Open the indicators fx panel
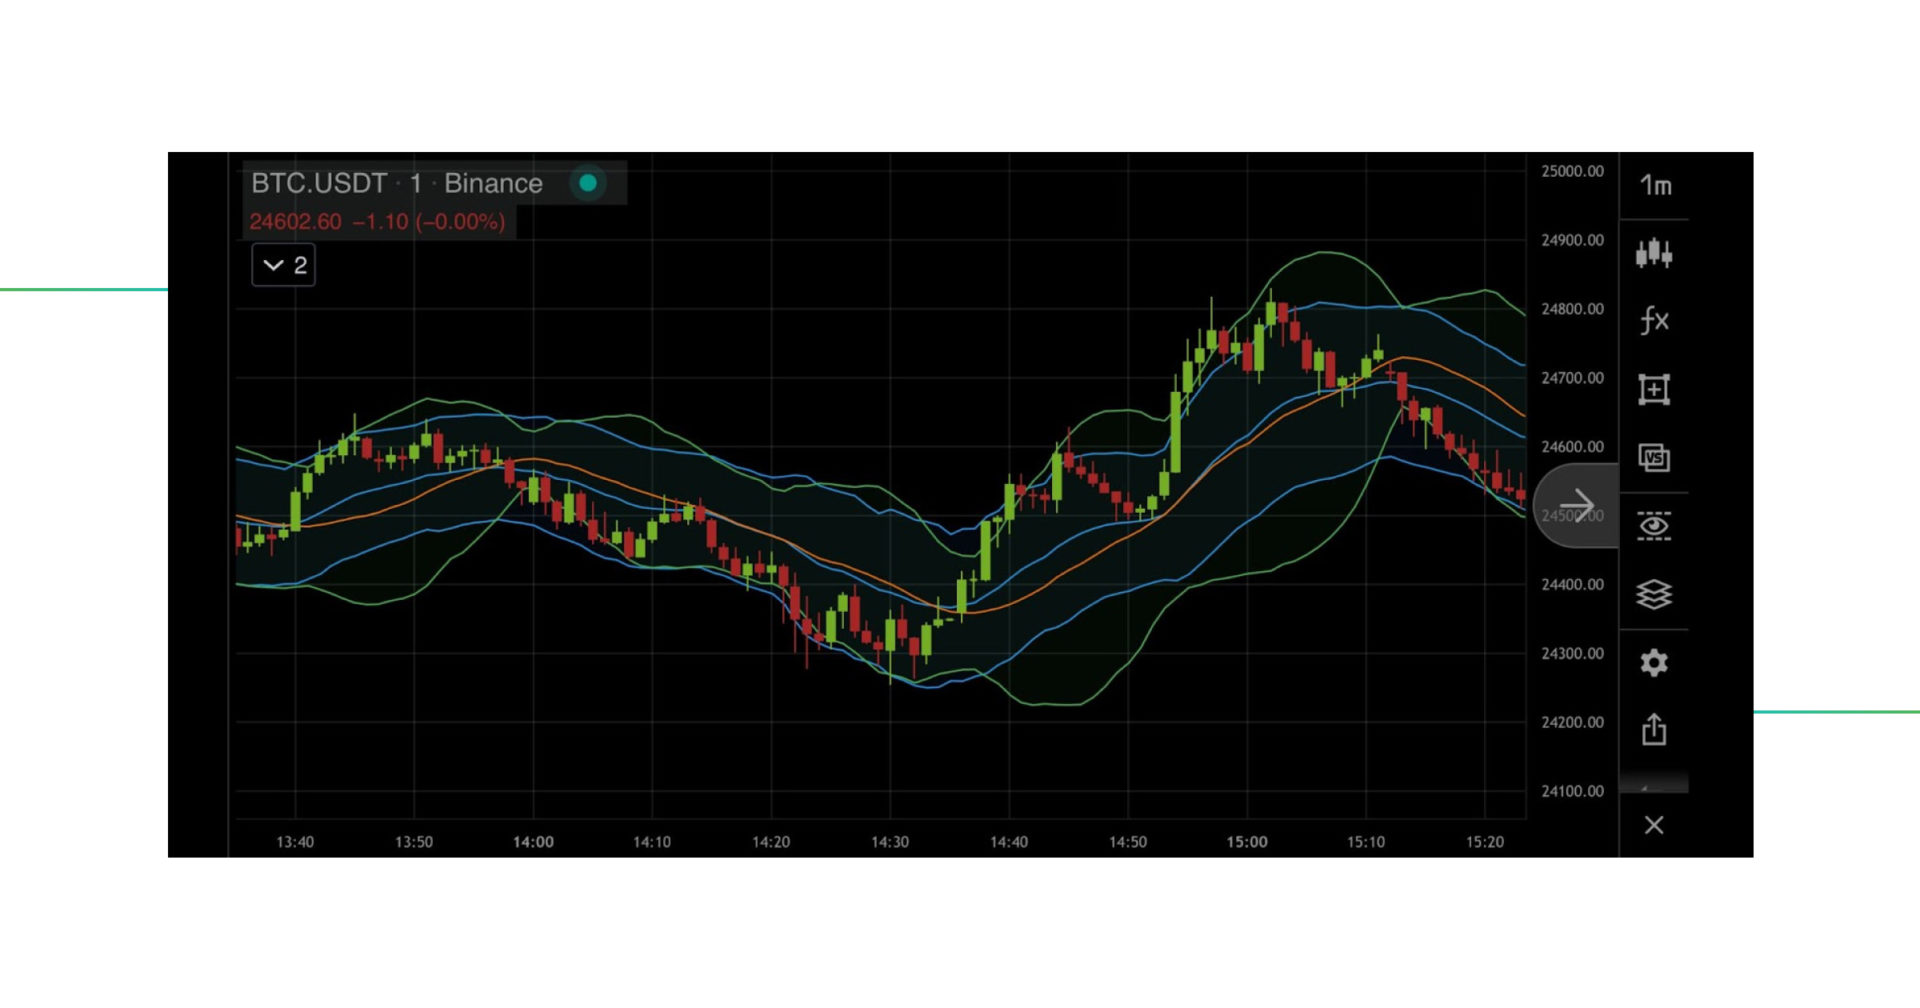 [x=1655, y=320]
